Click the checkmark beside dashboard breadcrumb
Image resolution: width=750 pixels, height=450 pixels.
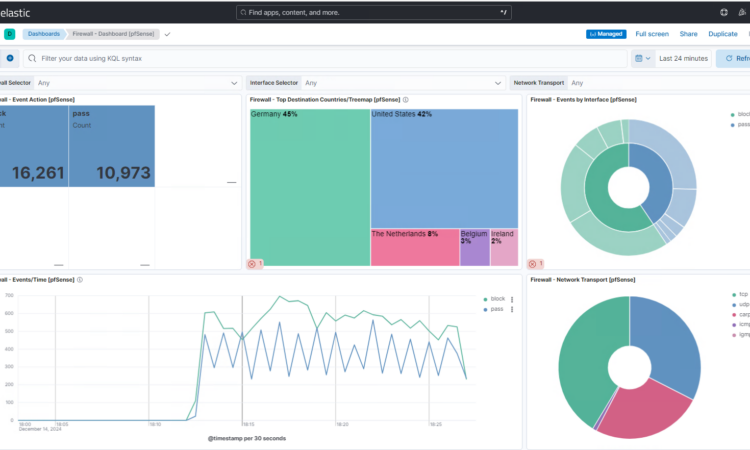(167, 34)
